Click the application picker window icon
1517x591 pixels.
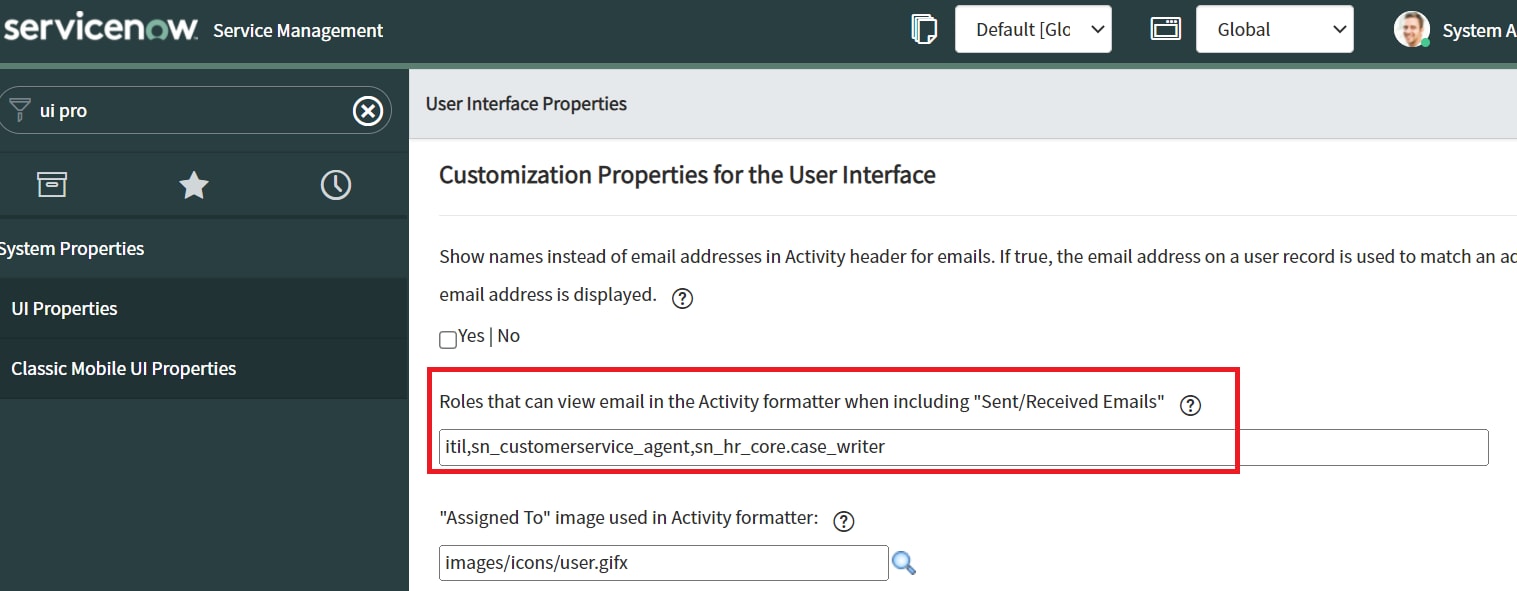tap(1166, 29)
